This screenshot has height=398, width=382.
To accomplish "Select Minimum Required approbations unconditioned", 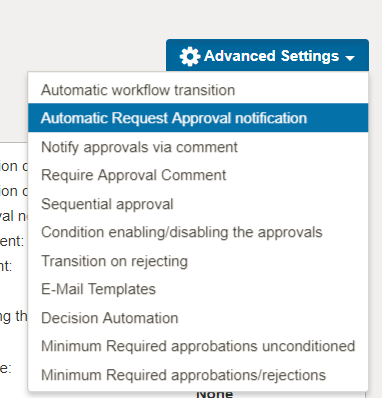I will 198,346.
